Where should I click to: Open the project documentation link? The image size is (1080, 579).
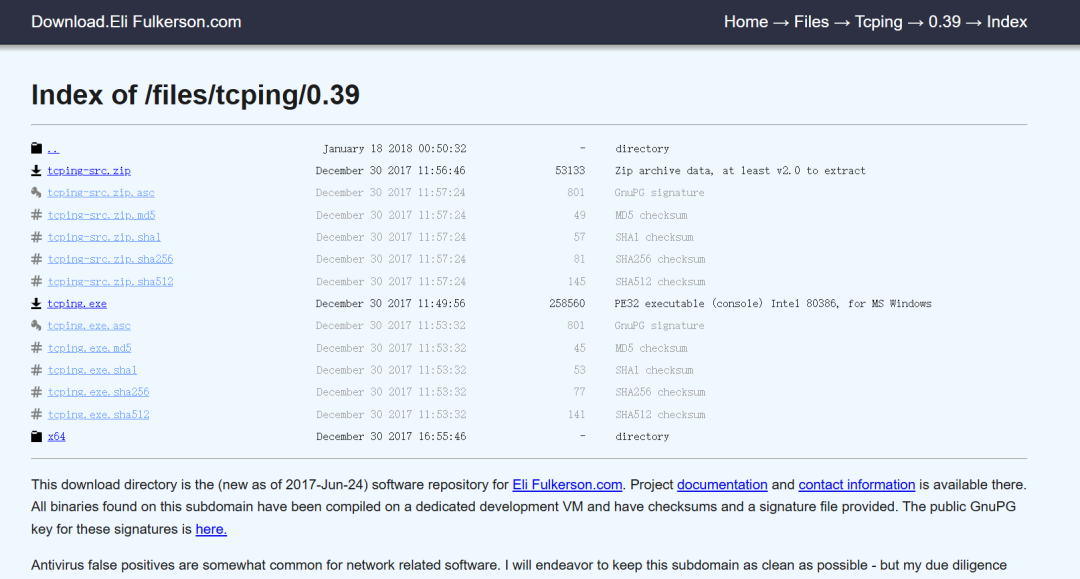[x=722, y=485]
